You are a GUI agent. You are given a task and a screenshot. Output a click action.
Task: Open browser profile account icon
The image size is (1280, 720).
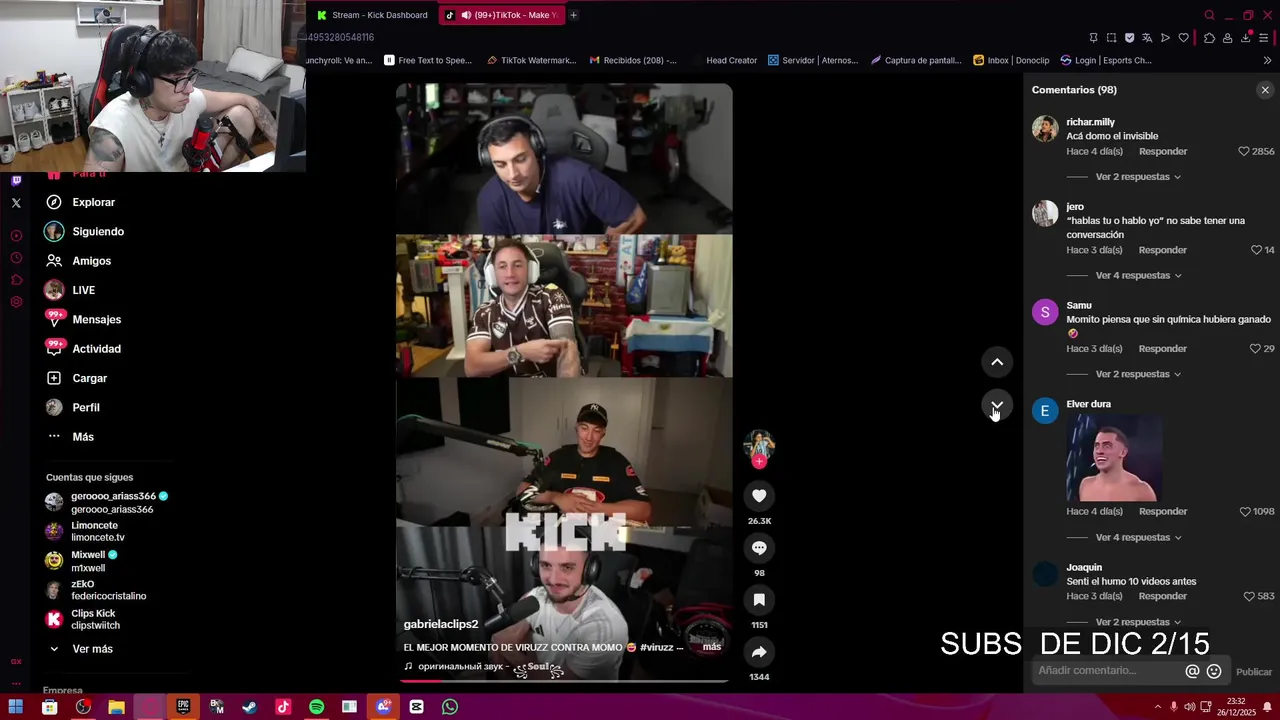[x=1227, y=38]
